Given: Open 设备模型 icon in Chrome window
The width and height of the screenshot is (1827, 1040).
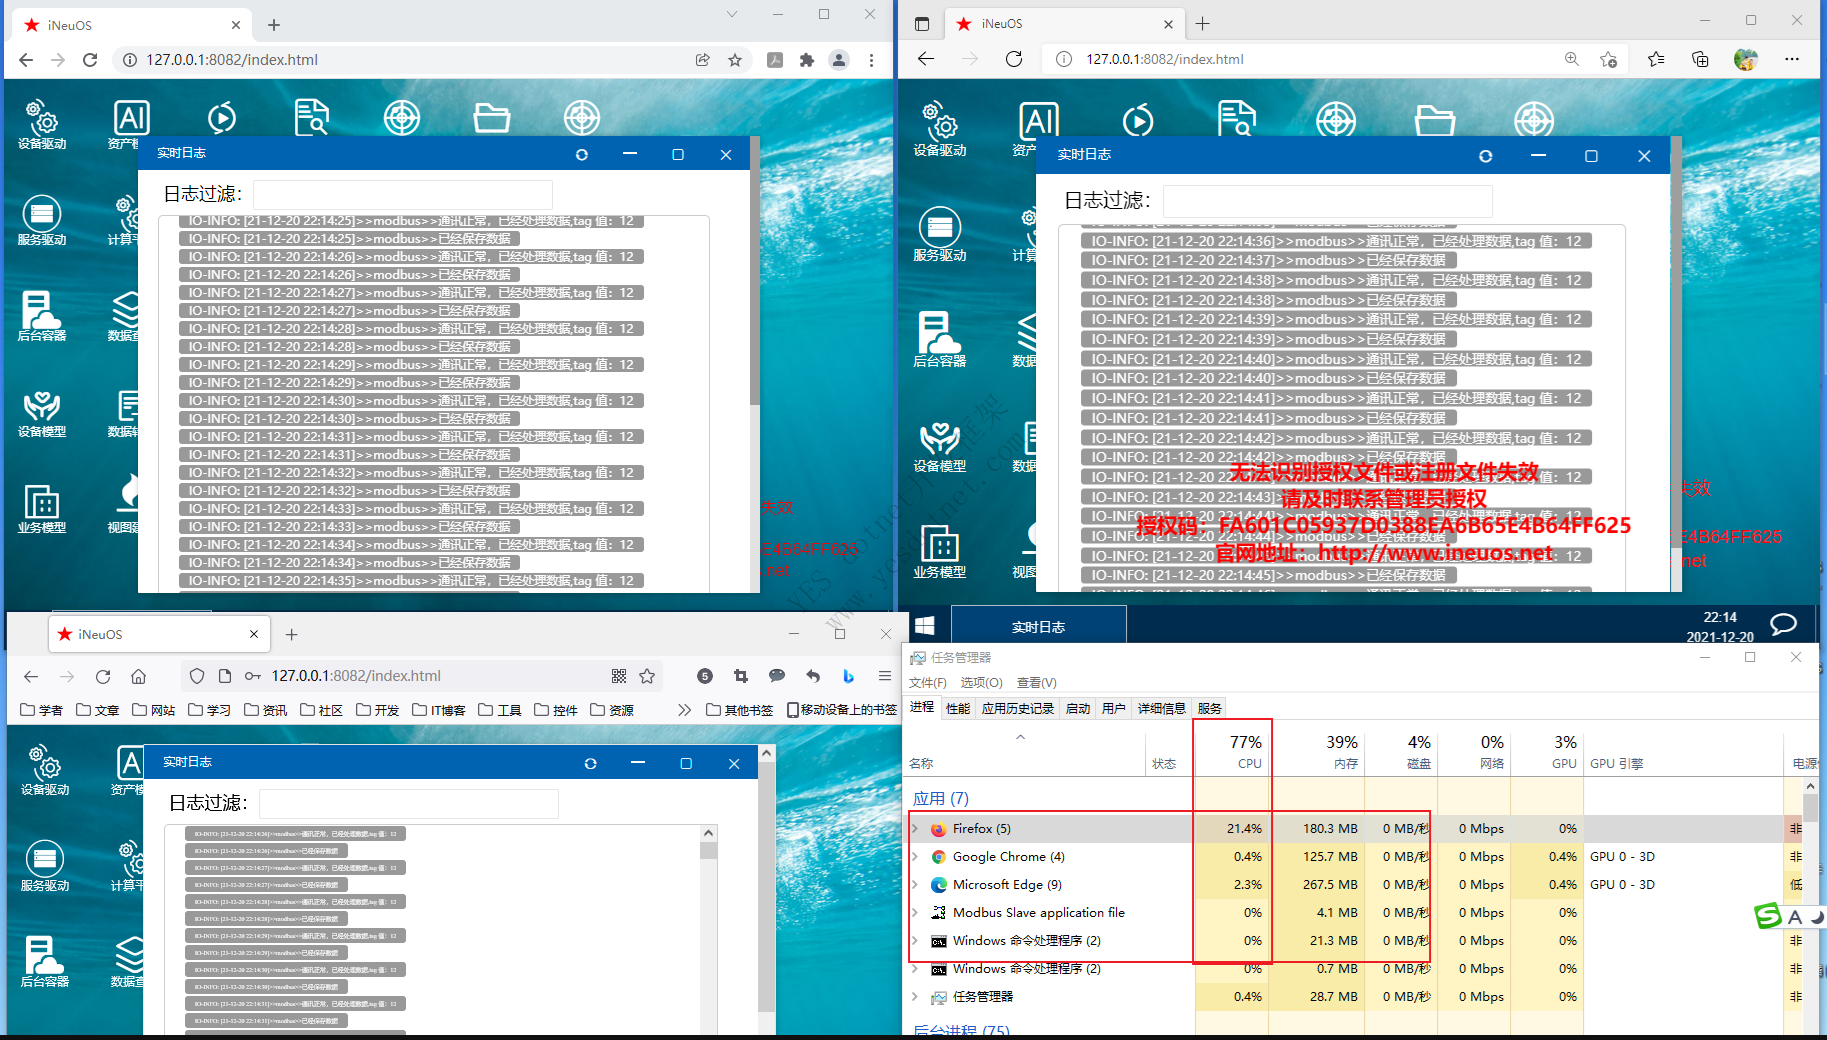Looking at the screenshot, I should coord(42,413).
